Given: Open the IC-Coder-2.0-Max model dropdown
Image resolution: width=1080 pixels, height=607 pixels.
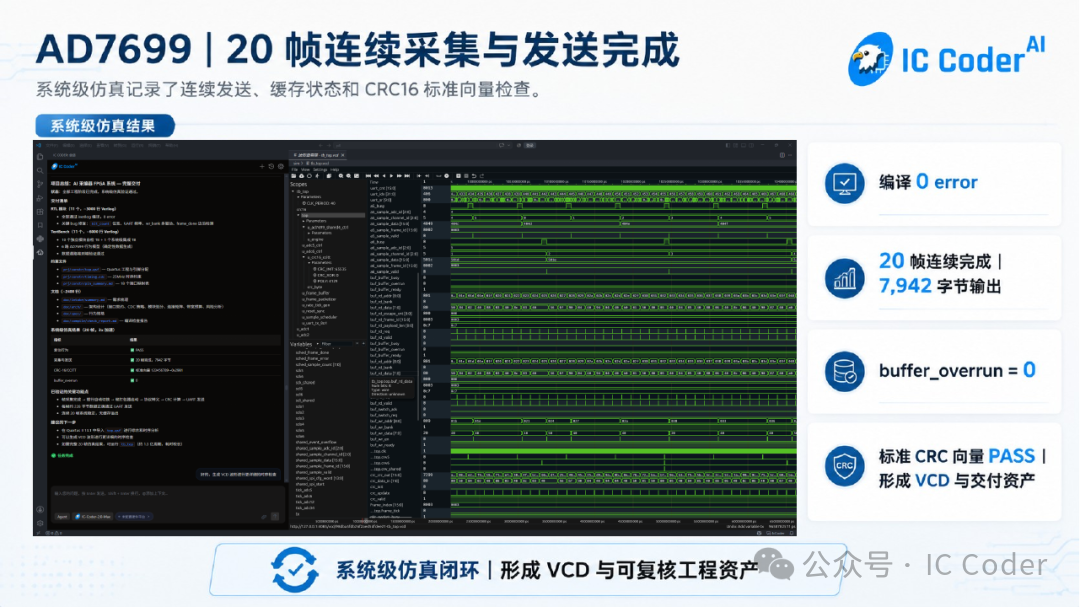Looking at the screenshot, I should pos(93,517).
